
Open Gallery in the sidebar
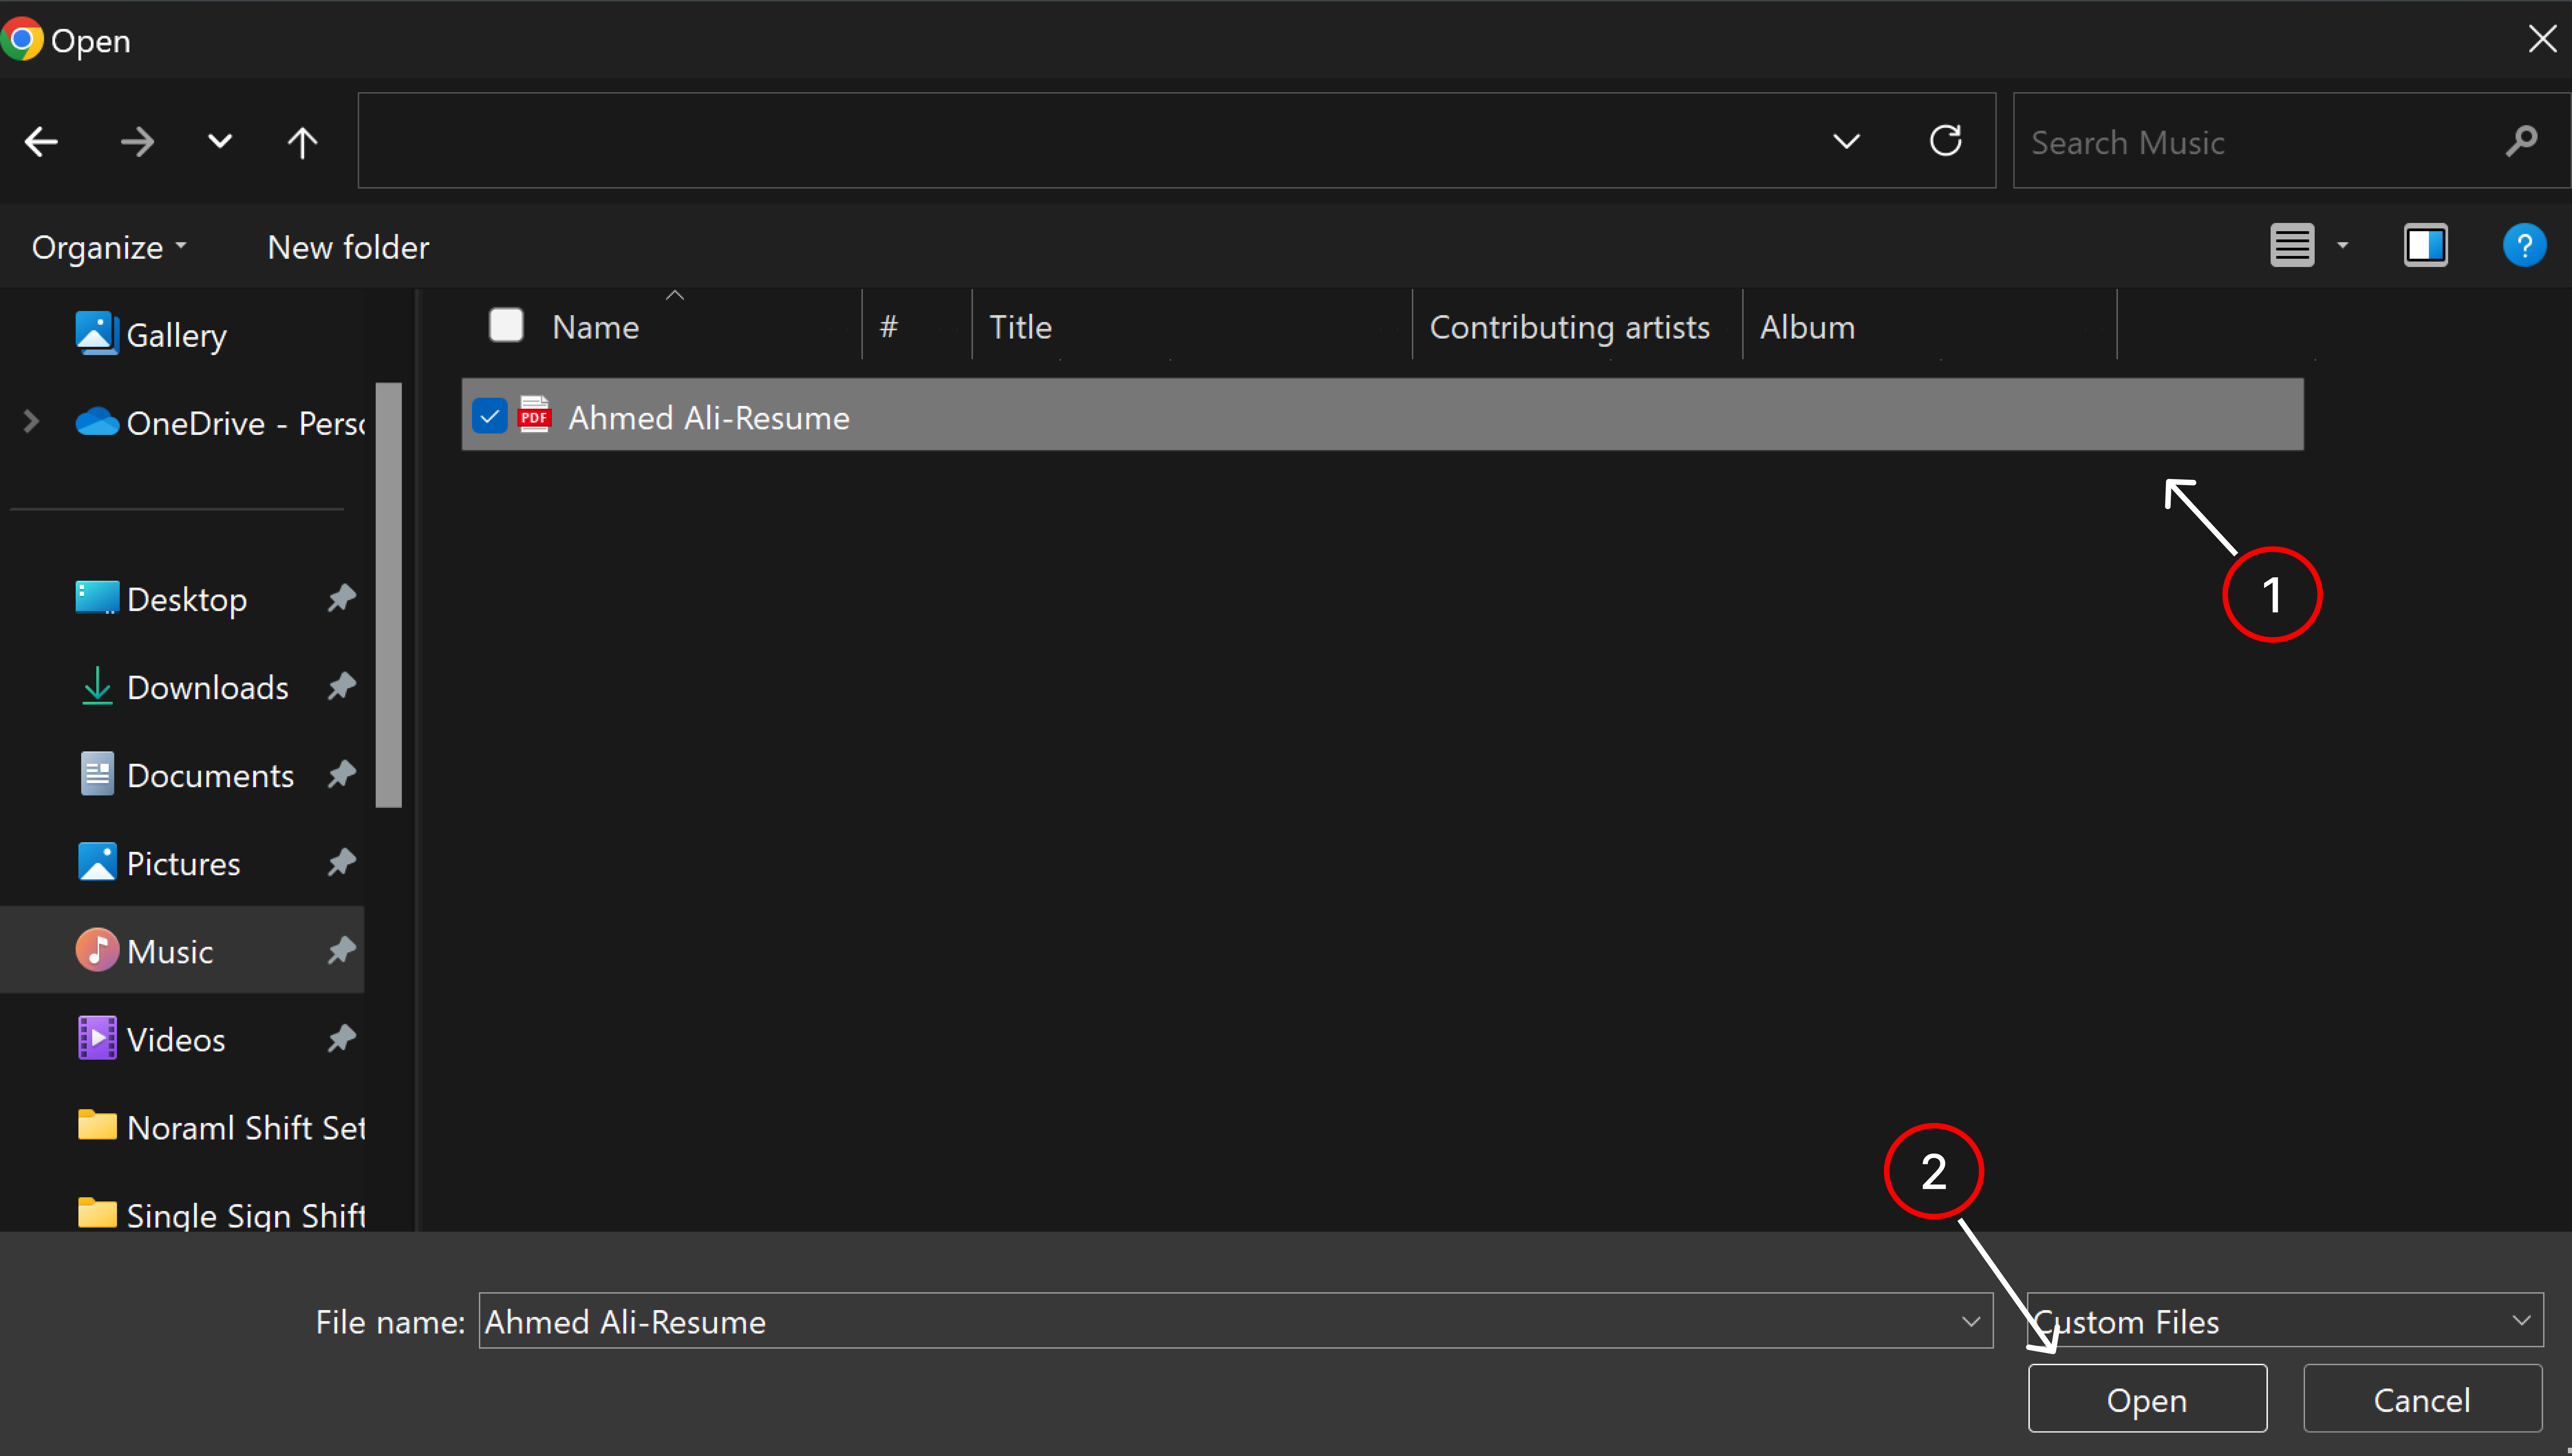tap(152, 334)
